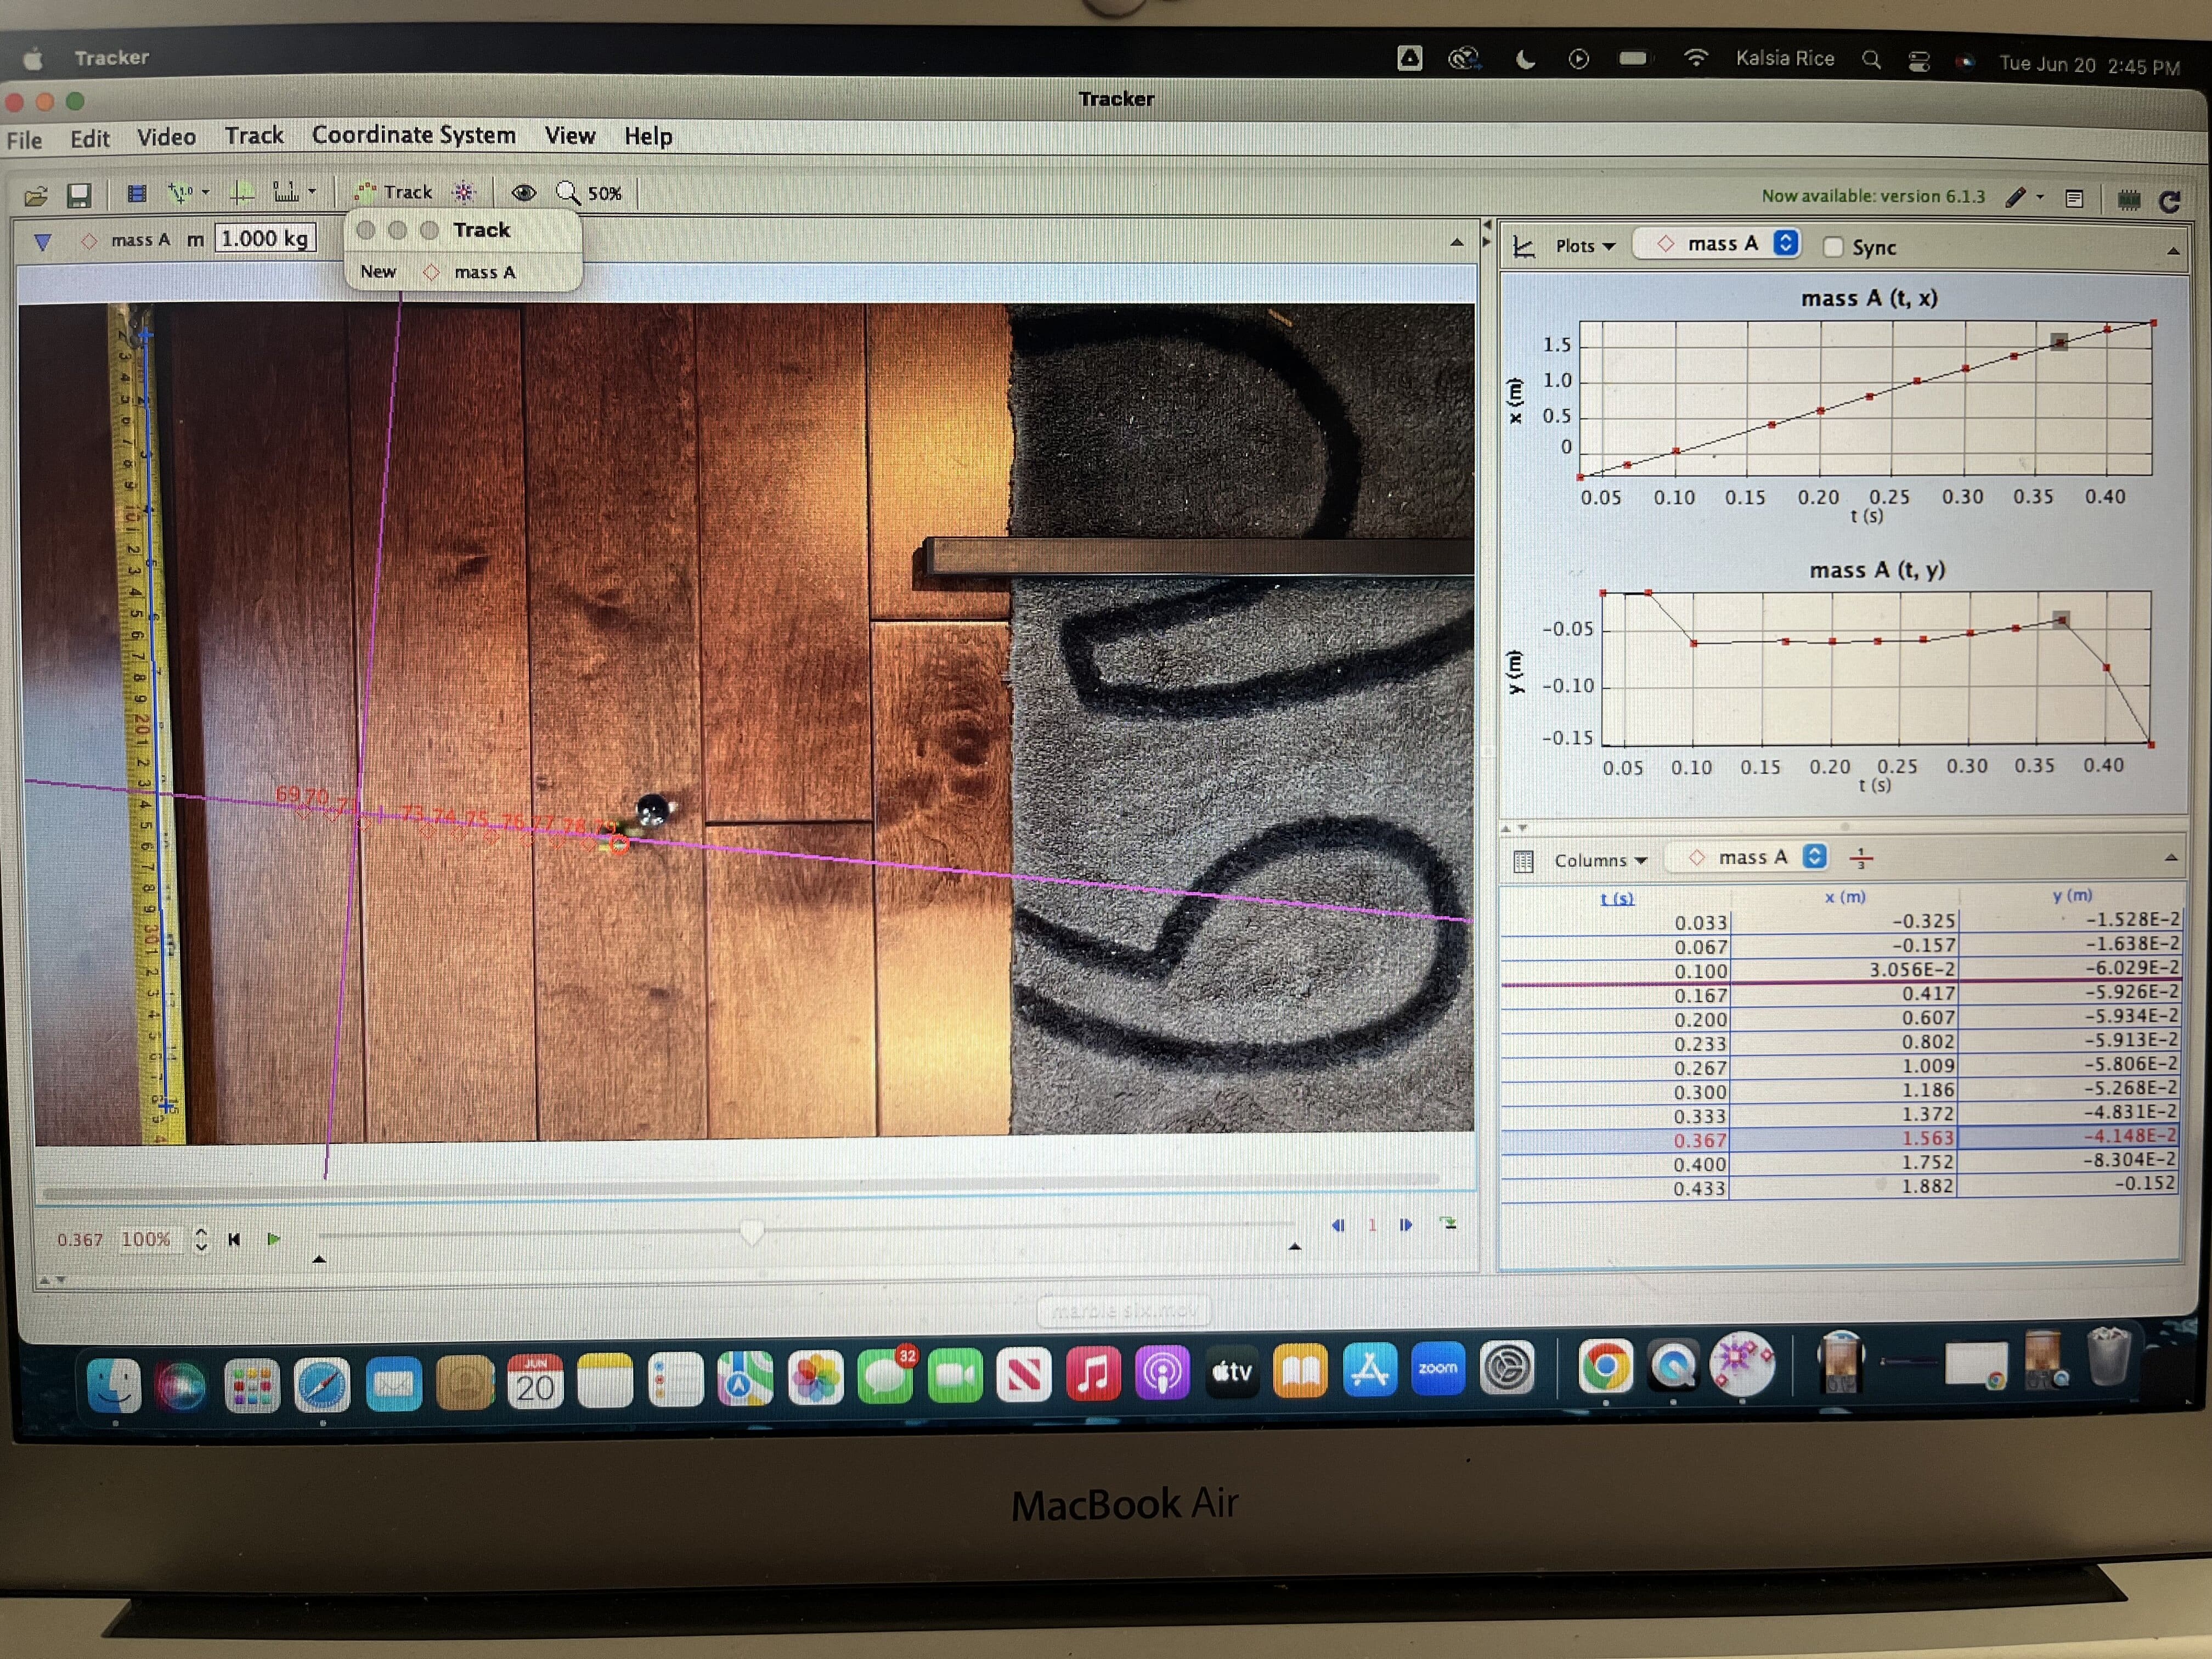Click the Save floppy disk icon
The image size is (2212, 1659).
pyautogui.click(x=79, y=196)
